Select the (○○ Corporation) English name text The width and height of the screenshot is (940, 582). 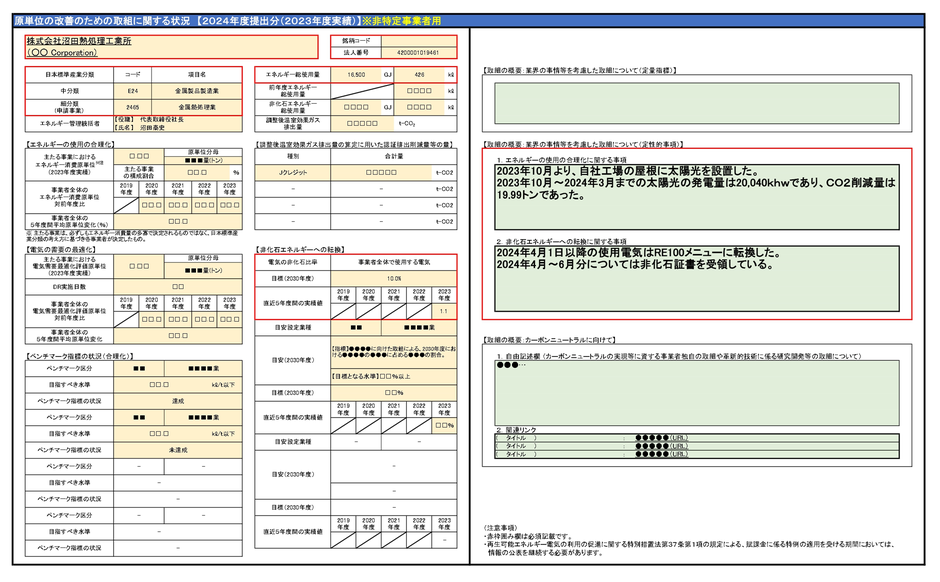pyautogui.click(x=62, y=52)
